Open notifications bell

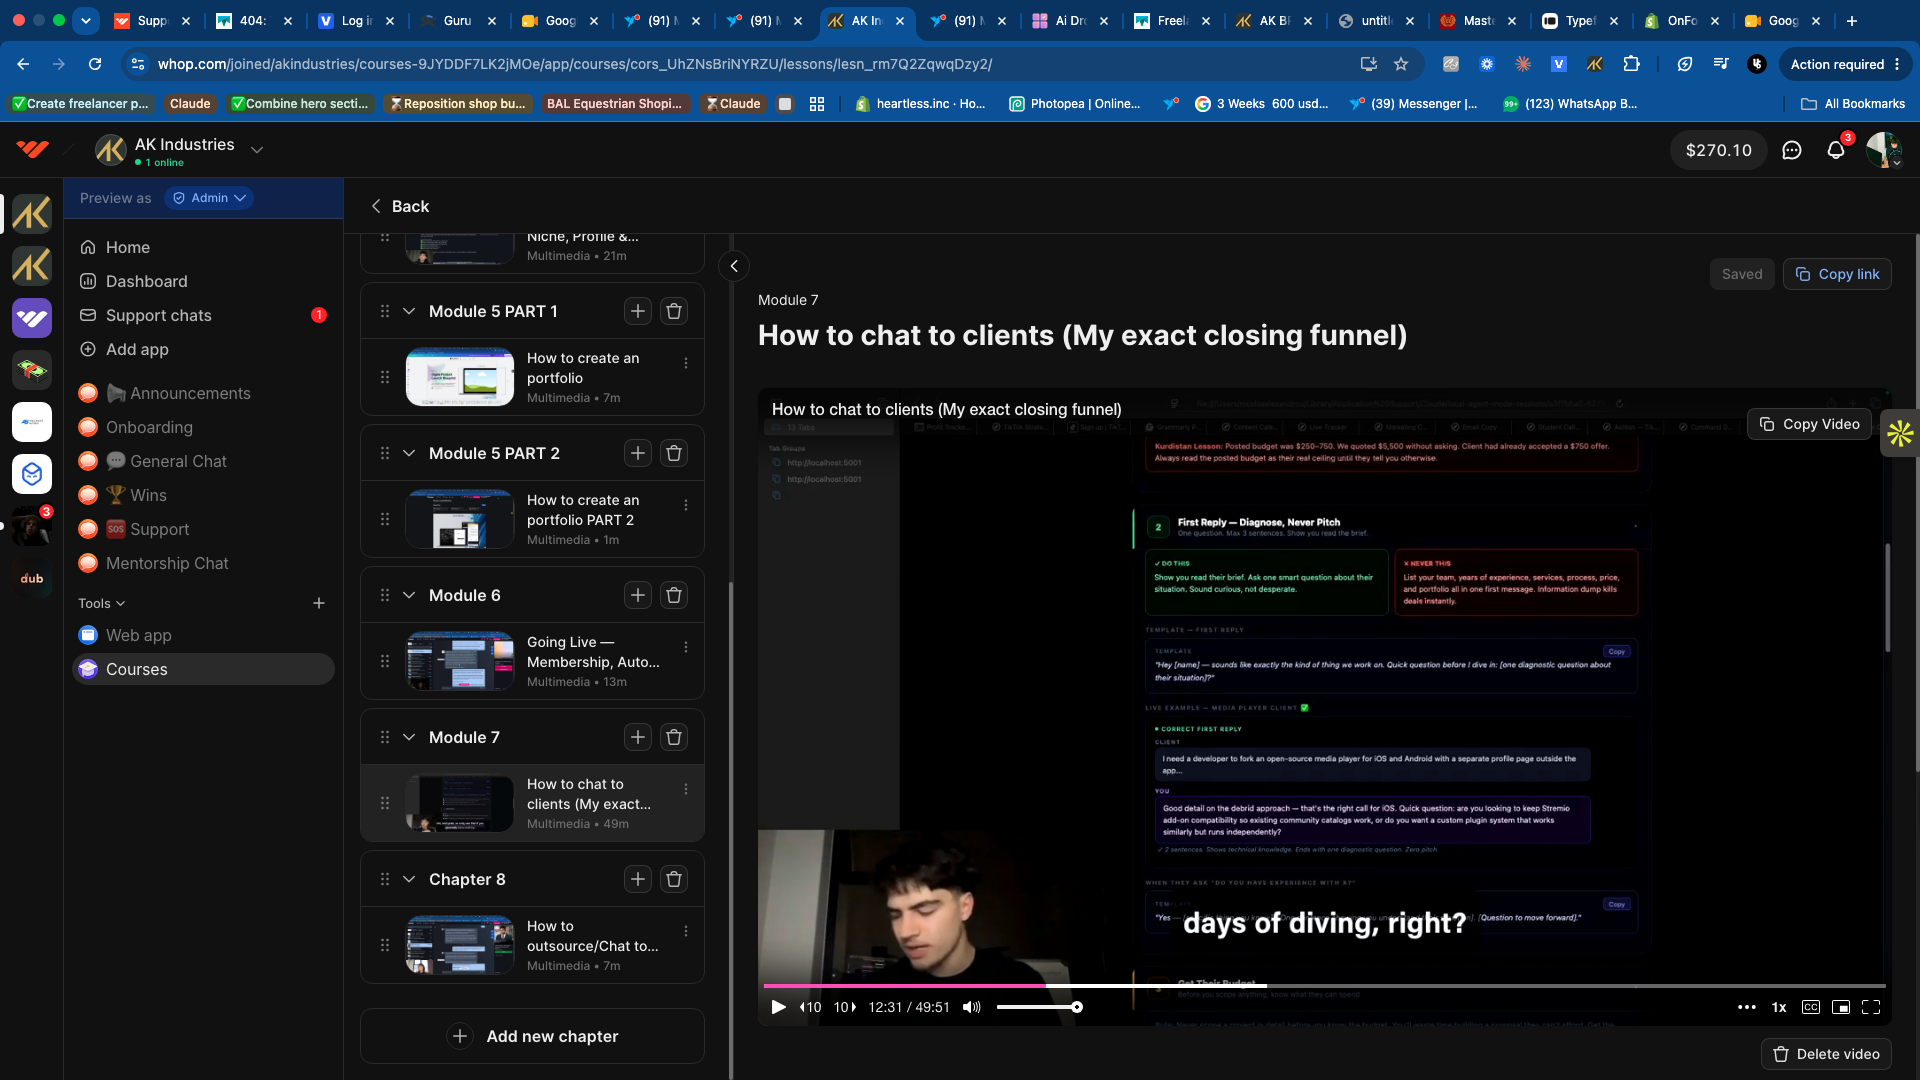(x=1836, y=150)
